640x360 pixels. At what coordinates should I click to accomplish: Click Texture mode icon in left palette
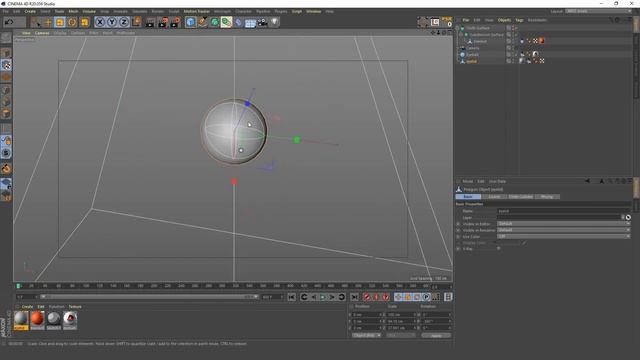point(6,65)
